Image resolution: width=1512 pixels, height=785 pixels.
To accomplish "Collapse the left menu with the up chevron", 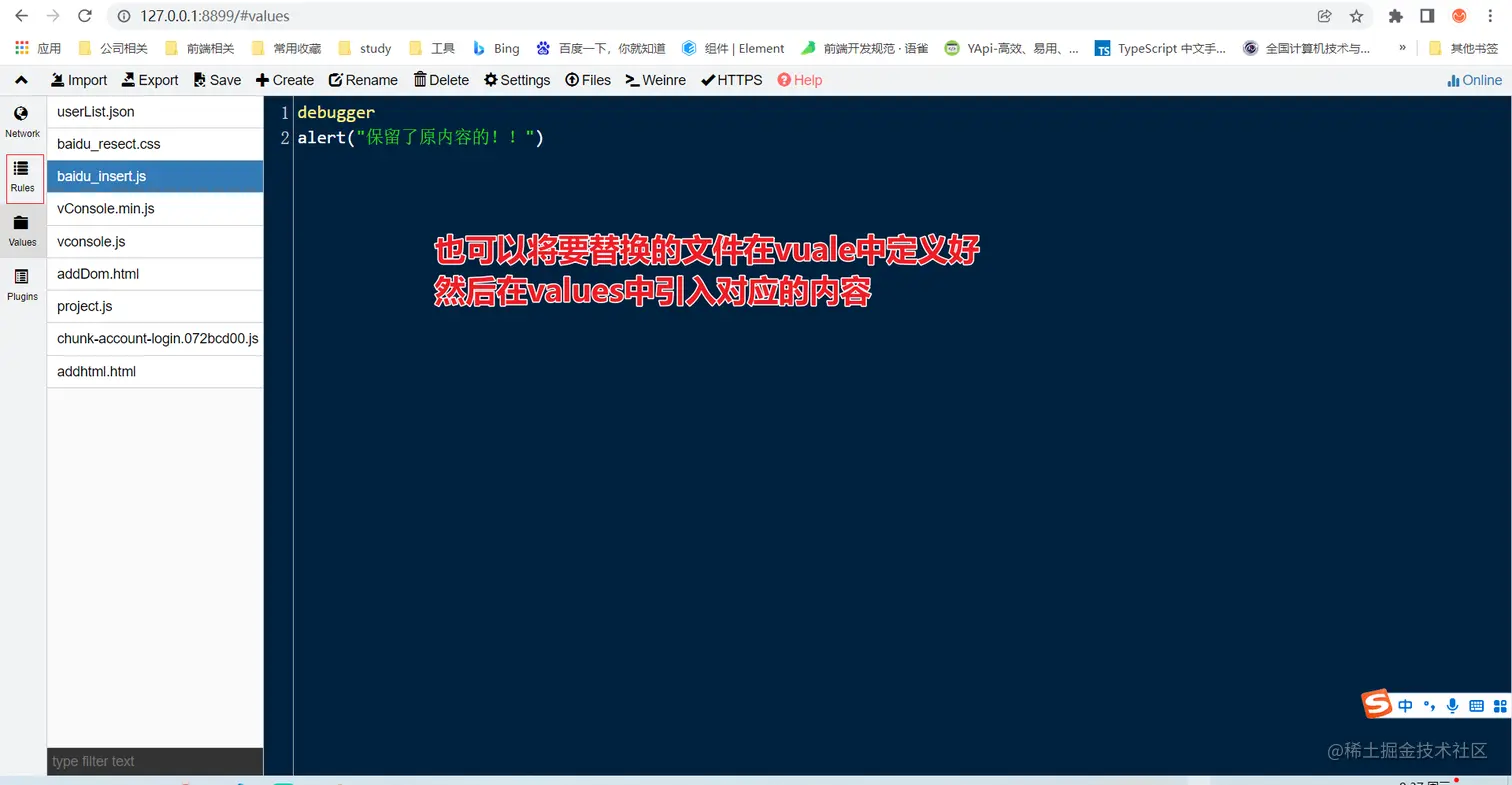I will point(22,80).
